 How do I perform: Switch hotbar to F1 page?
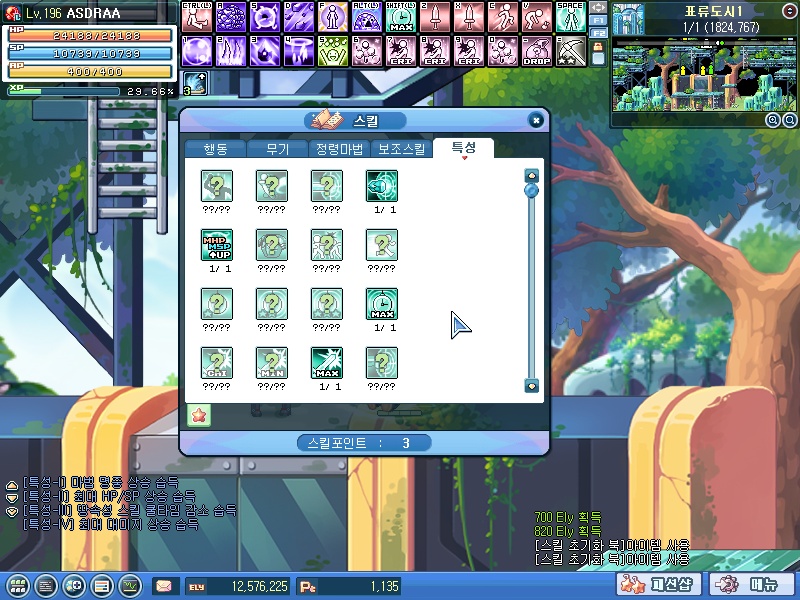pos(598,20)
